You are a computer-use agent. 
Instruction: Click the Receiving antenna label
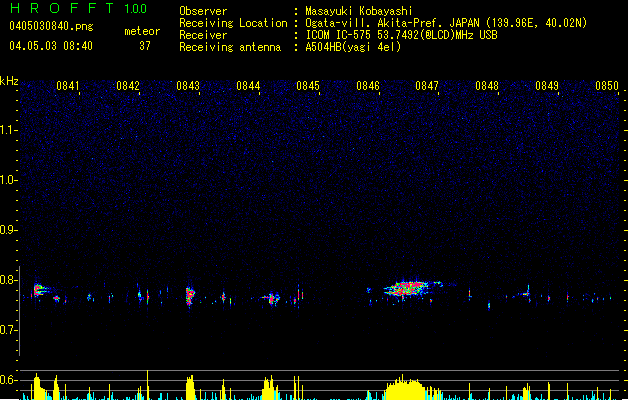click(x=230, y=47)
